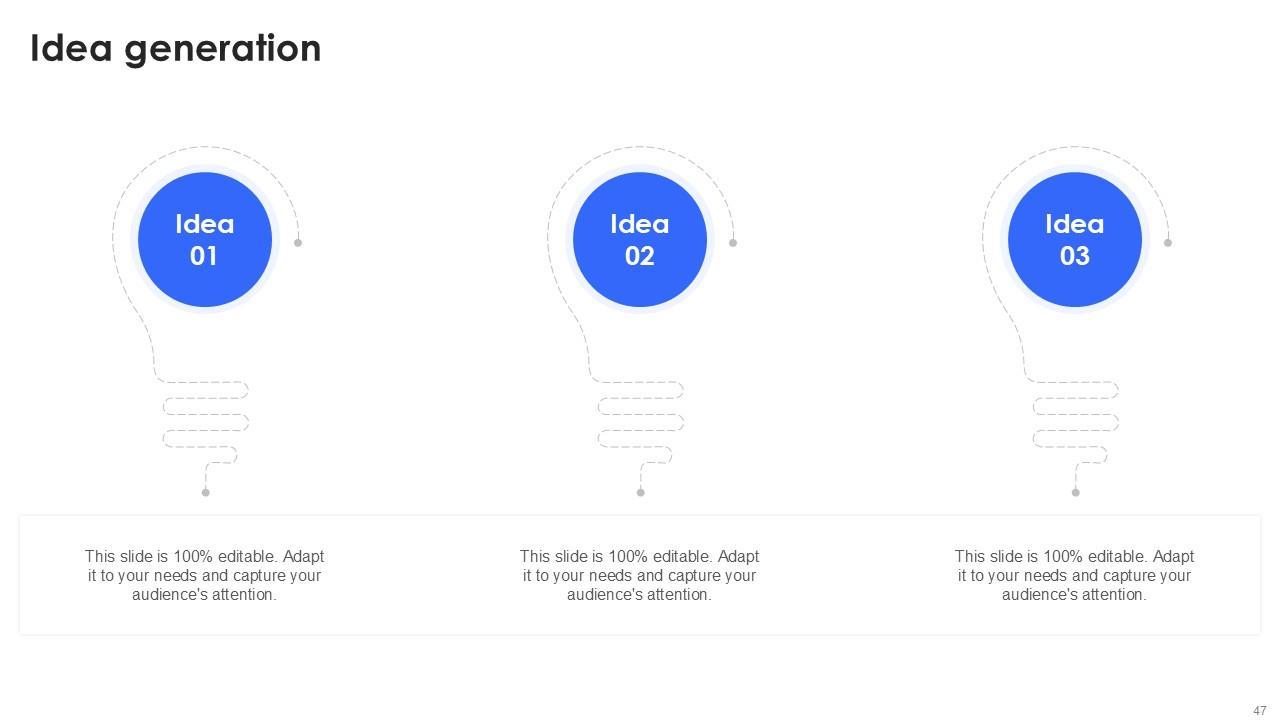
Task: Click the screw-base coils of the middle bulb
Action: 640,415
